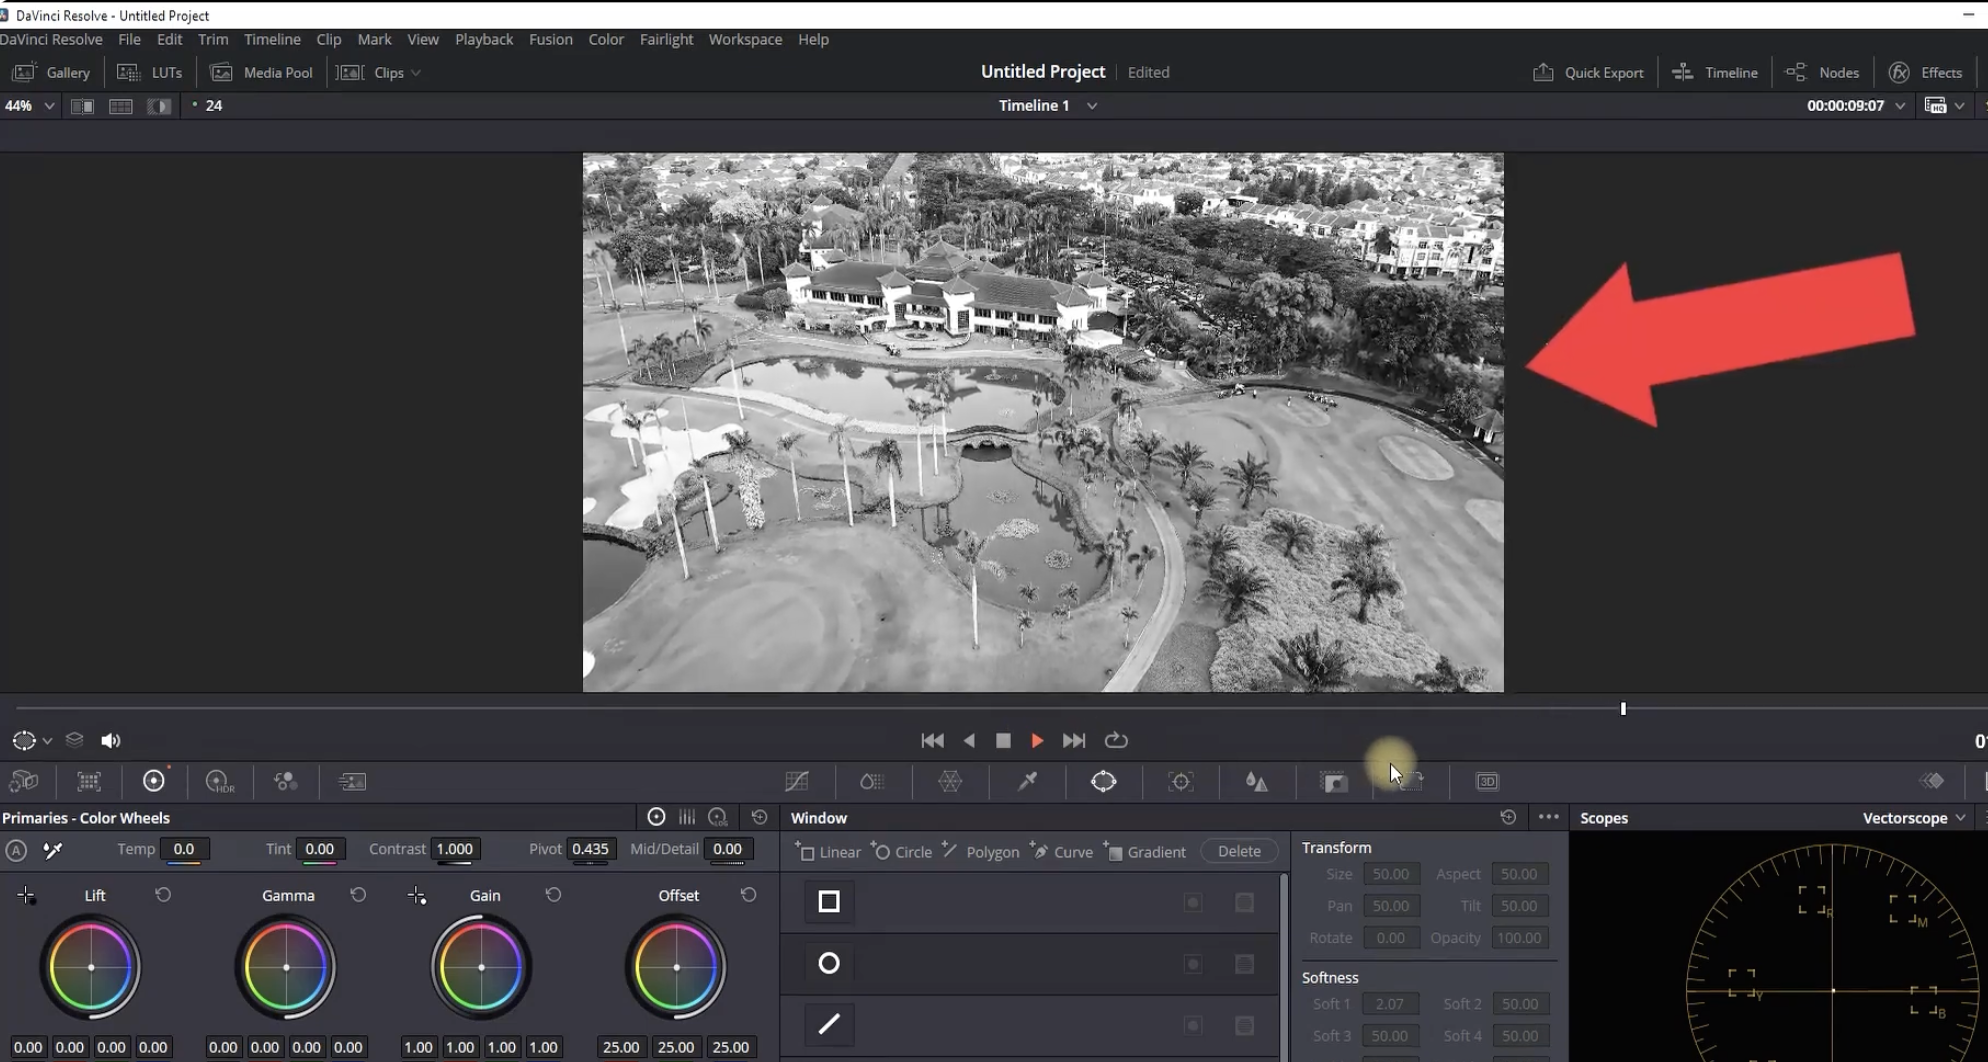This screenshot has width=1988, height=1062.
Task: Open the Blur palette
Action: point(1257,781)
